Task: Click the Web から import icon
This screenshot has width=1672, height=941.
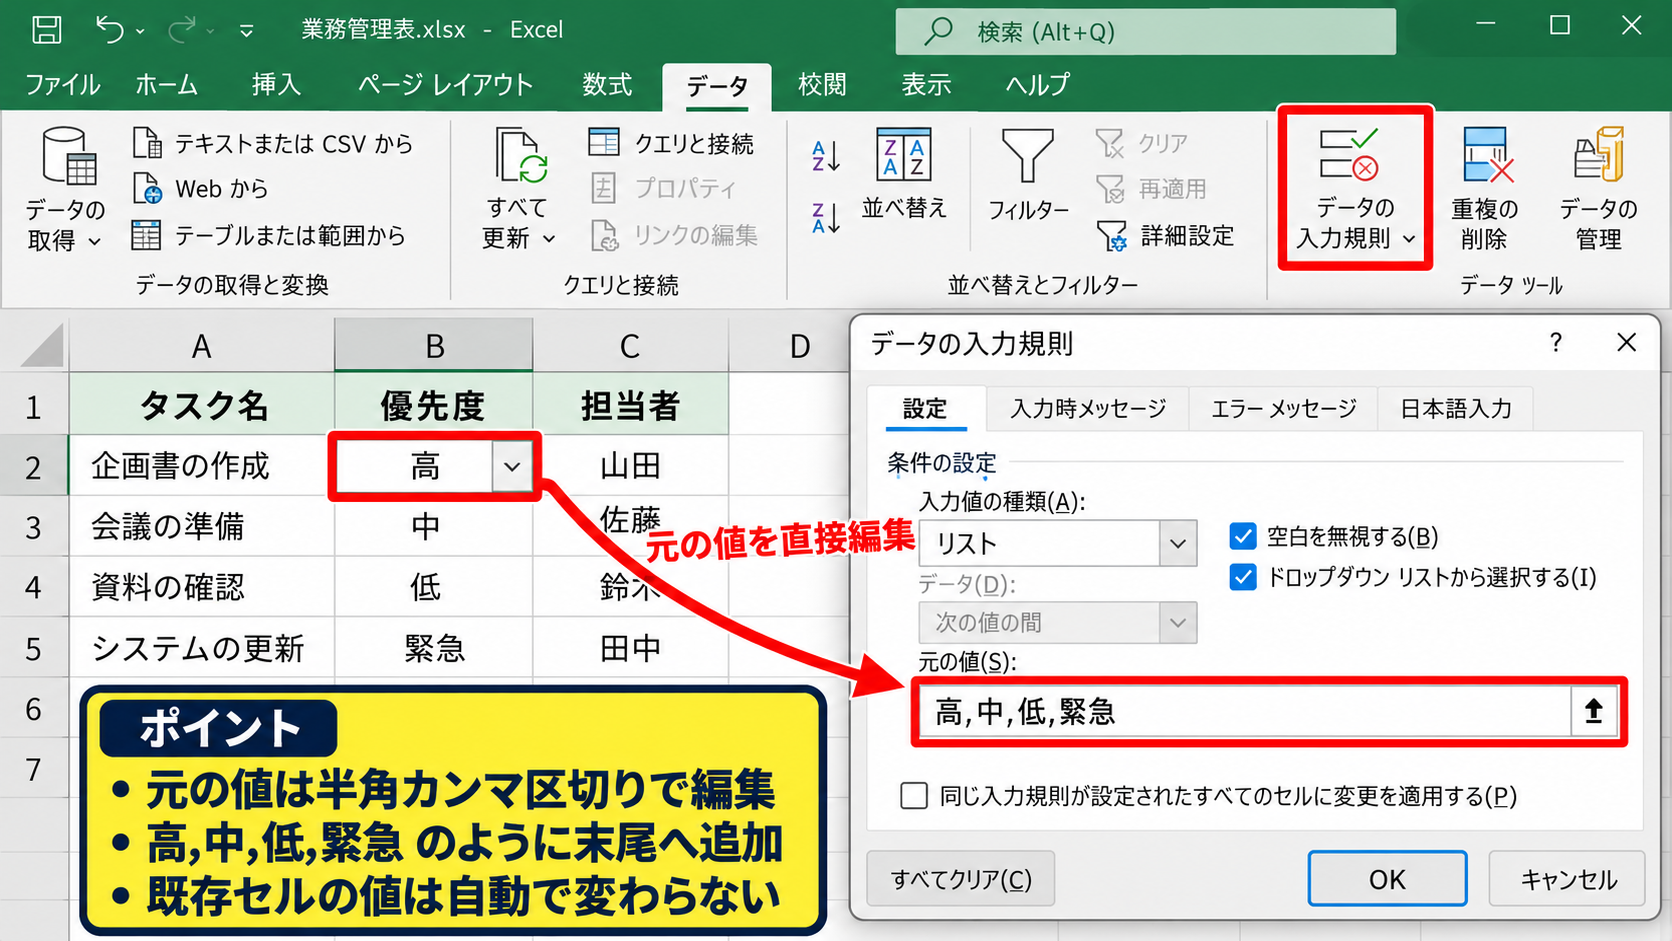Action: point(147,188)
